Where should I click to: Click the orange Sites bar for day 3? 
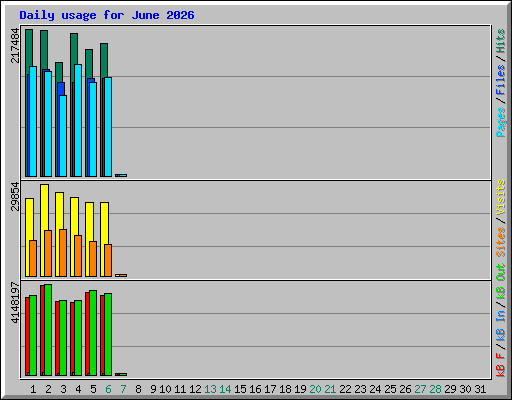tap(63, 253)
